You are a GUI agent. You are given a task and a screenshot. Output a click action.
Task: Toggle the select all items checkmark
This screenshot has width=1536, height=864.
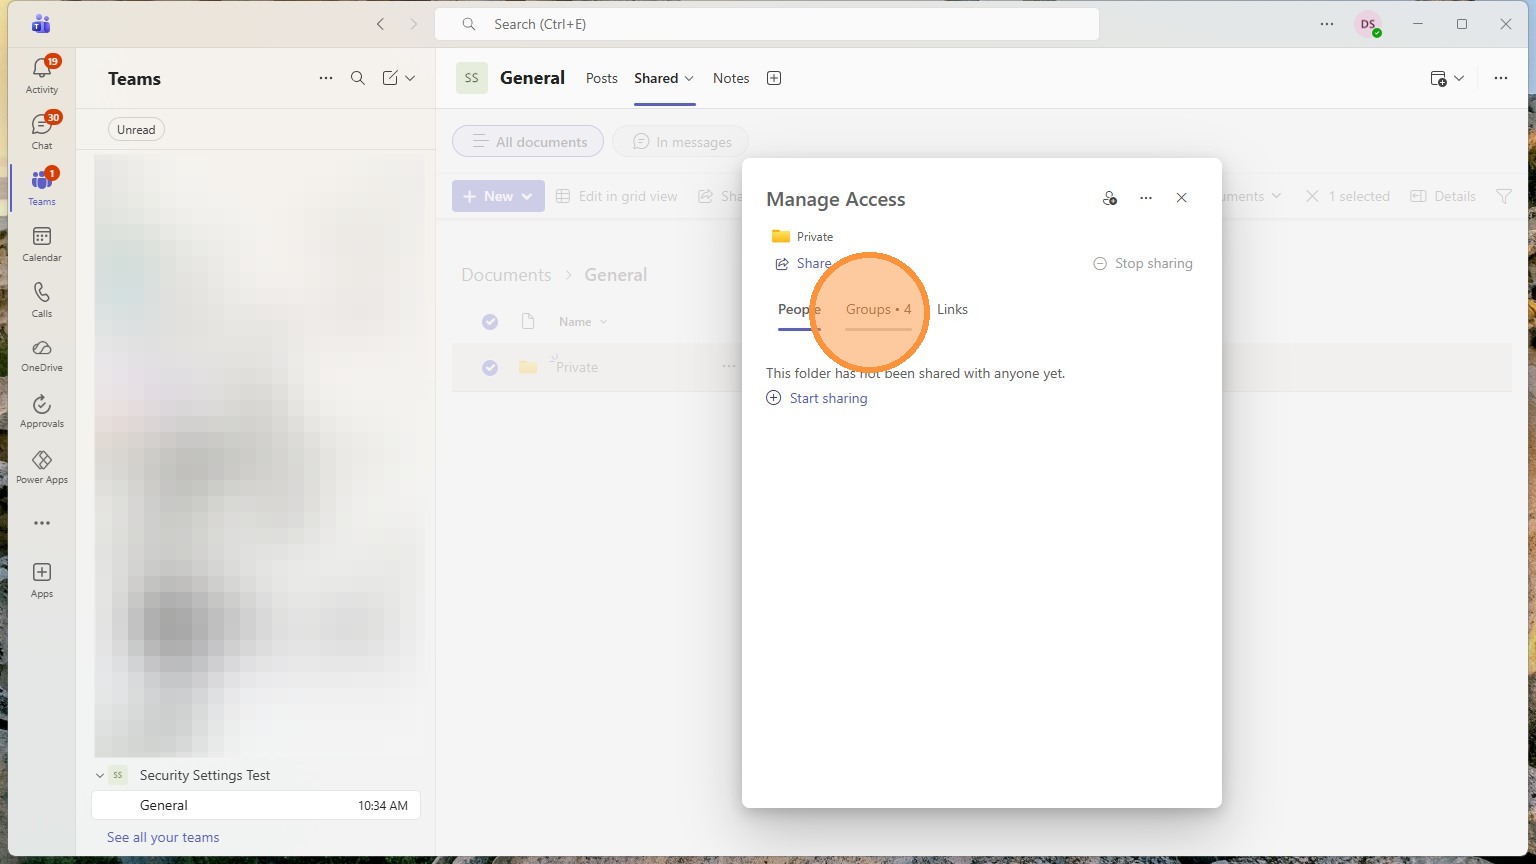[490, 321]
